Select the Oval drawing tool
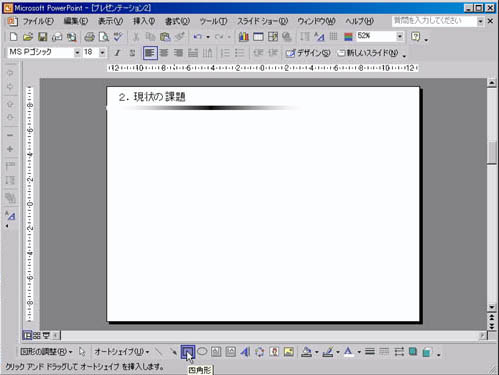This screenshot has width=499, height=375. click(x=202, y=352)
